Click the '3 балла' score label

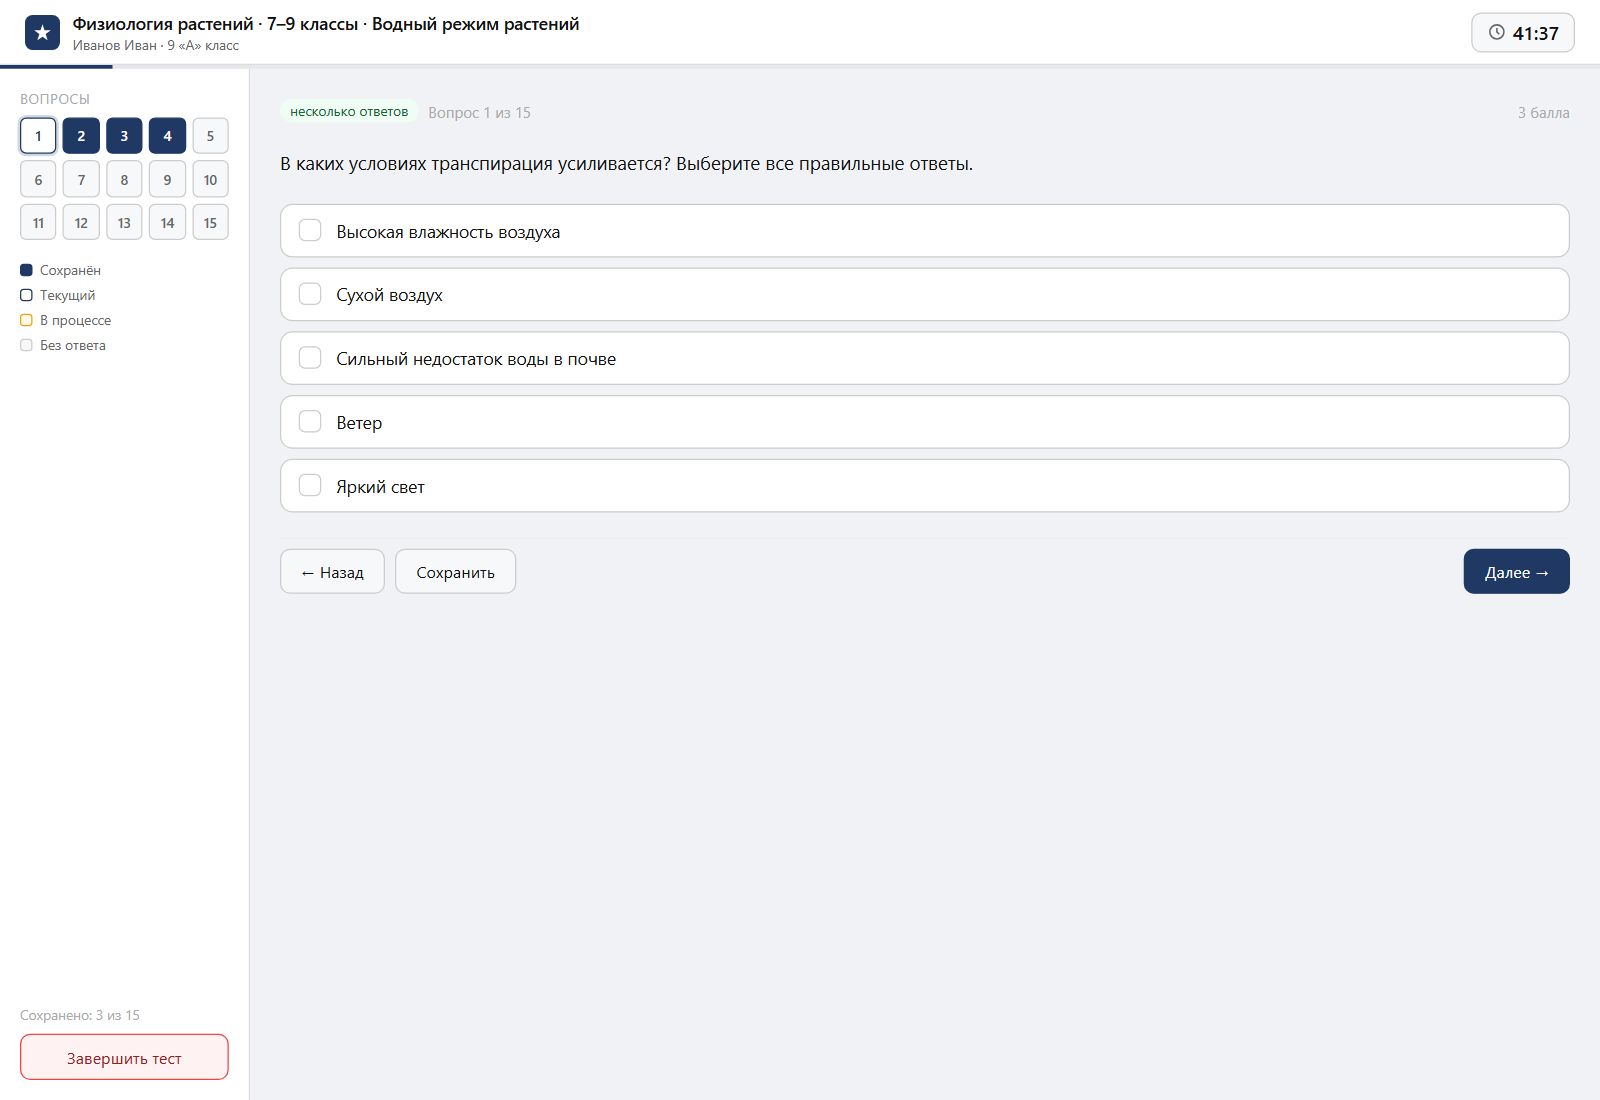1543,113
